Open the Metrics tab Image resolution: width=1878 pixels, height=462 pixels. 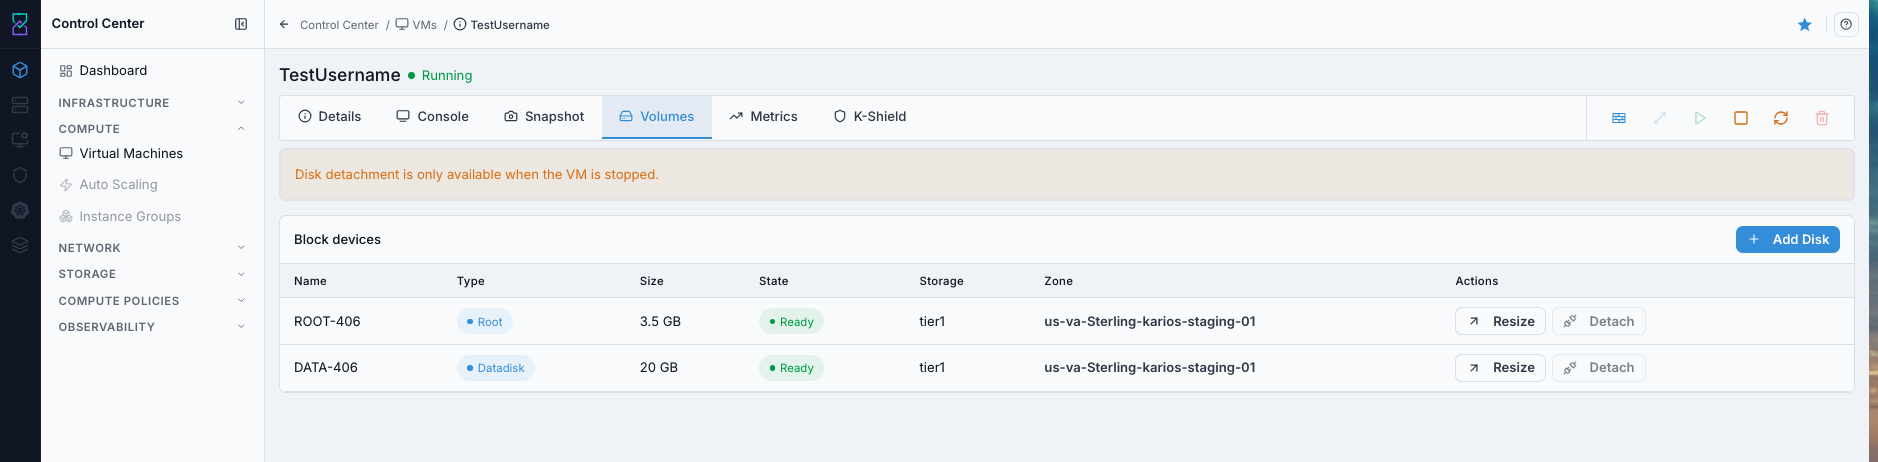pos(763,117)
